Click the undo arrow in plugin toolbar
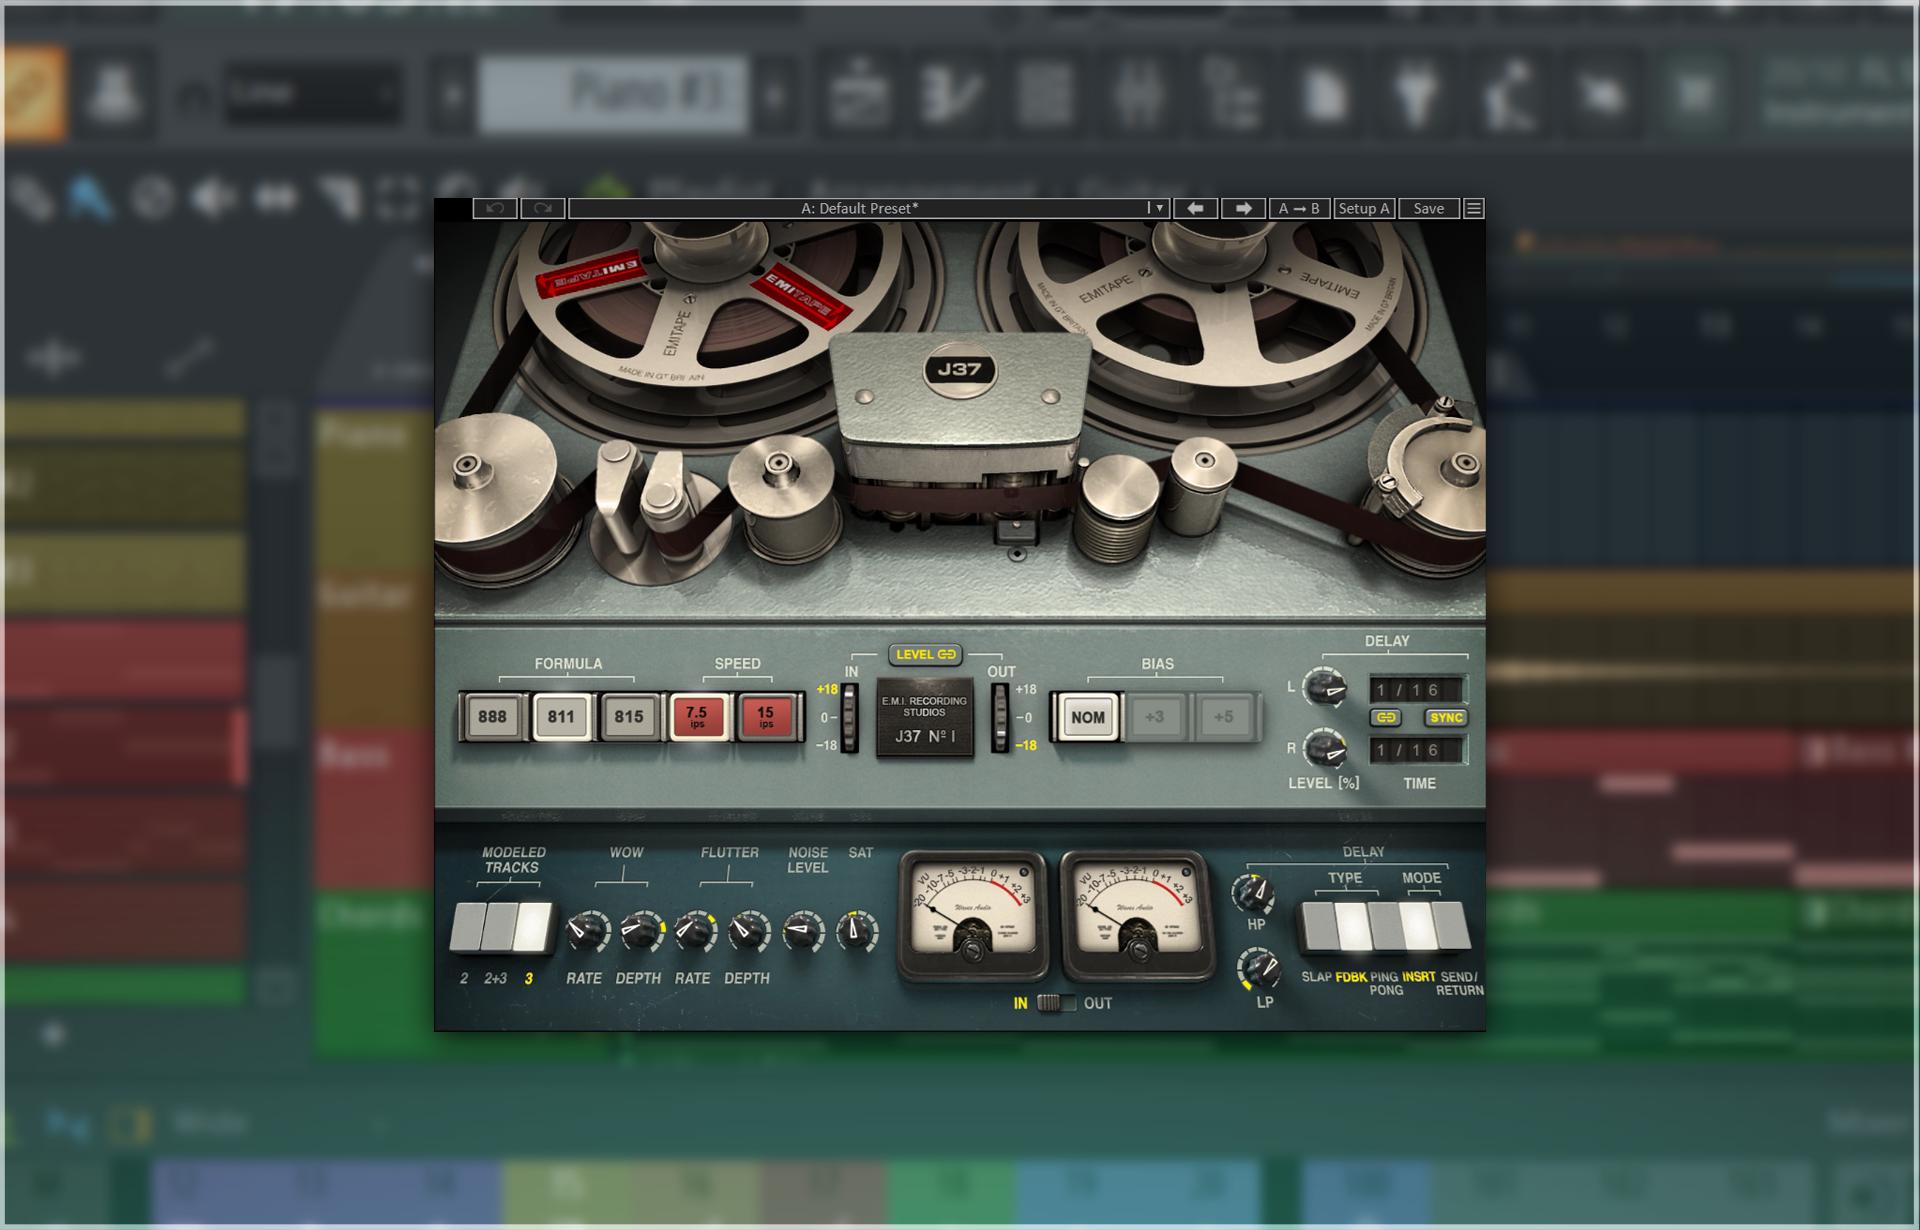 494,208
